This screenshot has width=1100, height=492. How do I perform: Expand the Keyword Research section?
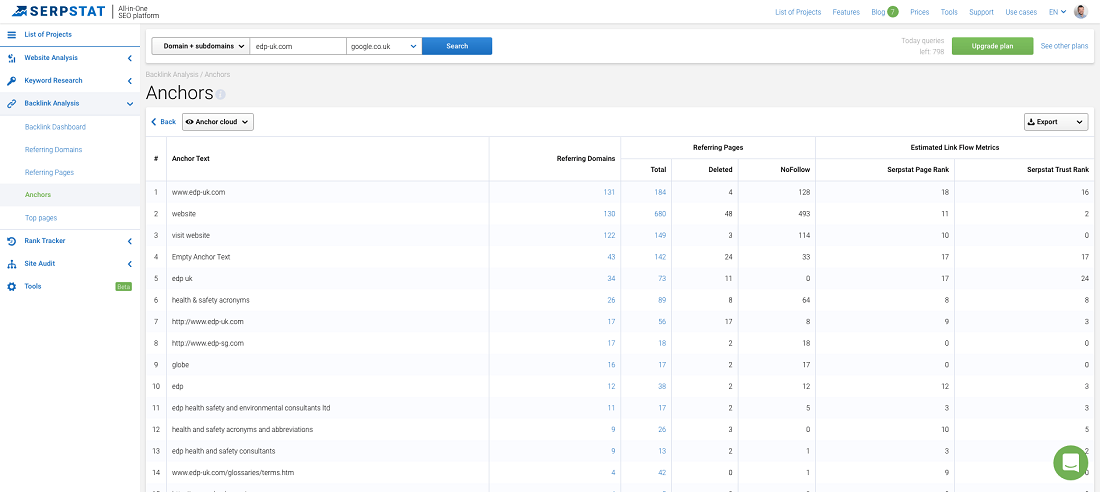[x=130, y=81]
